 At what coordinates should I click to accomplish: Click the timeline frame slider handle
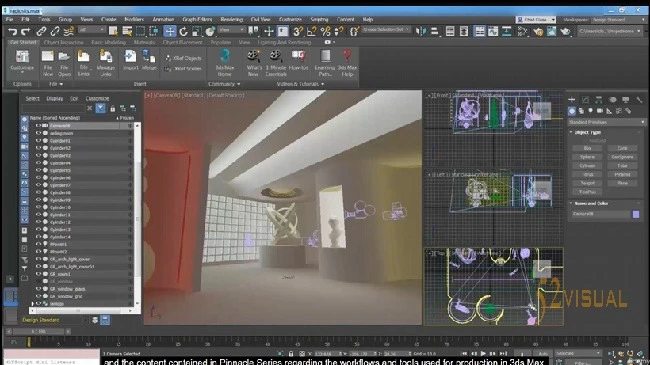(x=38, y=331)
